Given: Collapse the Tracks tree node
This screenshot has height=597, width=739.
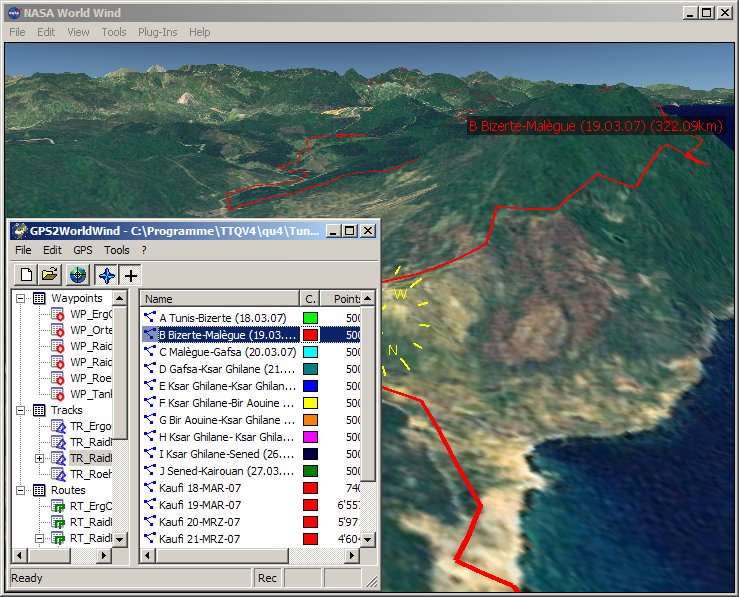Looking at the screenshot, I should 20,410.
